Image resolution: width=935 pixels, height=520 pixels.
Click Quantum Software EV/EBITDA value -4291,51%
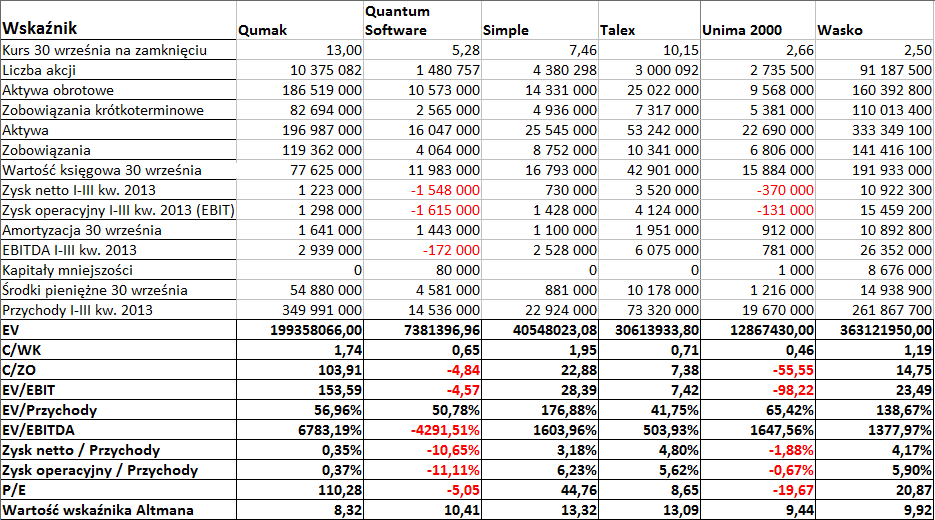444,430
